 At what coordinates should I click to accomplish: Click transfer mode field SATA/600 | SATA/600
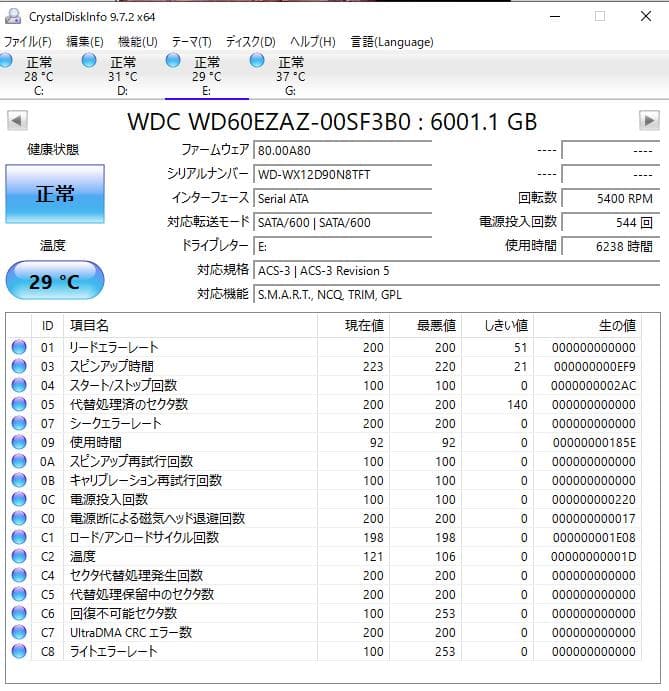[342, 223]
